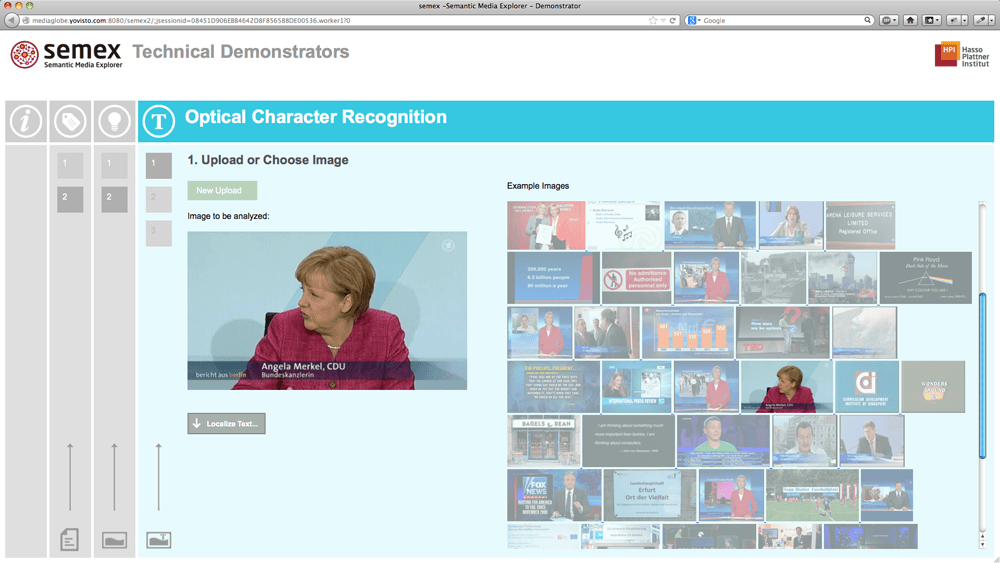Open the Google search engine dropdown
The image size is (1000, 563).
(x=693, y=20)
